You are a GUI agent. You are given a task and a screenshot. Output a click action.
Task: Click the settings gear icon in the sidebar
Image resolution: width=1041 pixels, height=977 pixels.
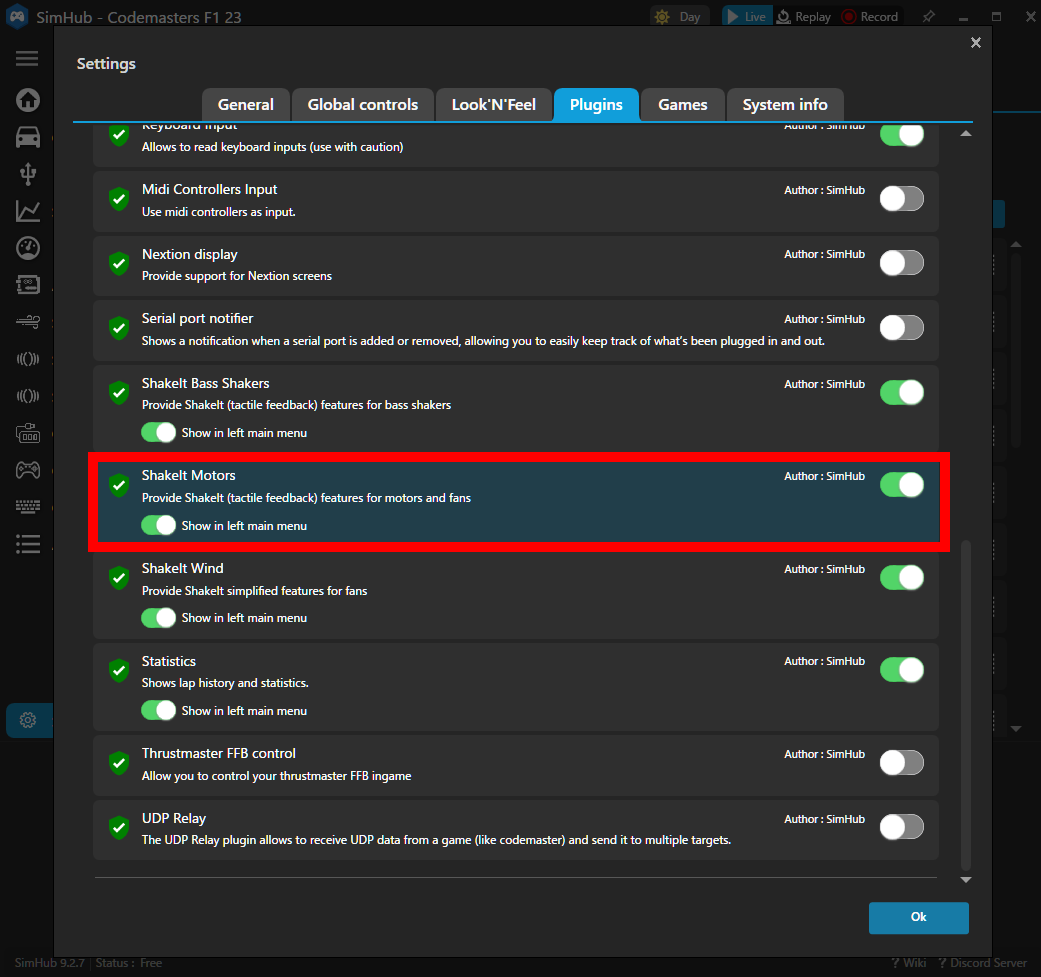[x=28, y=720]
